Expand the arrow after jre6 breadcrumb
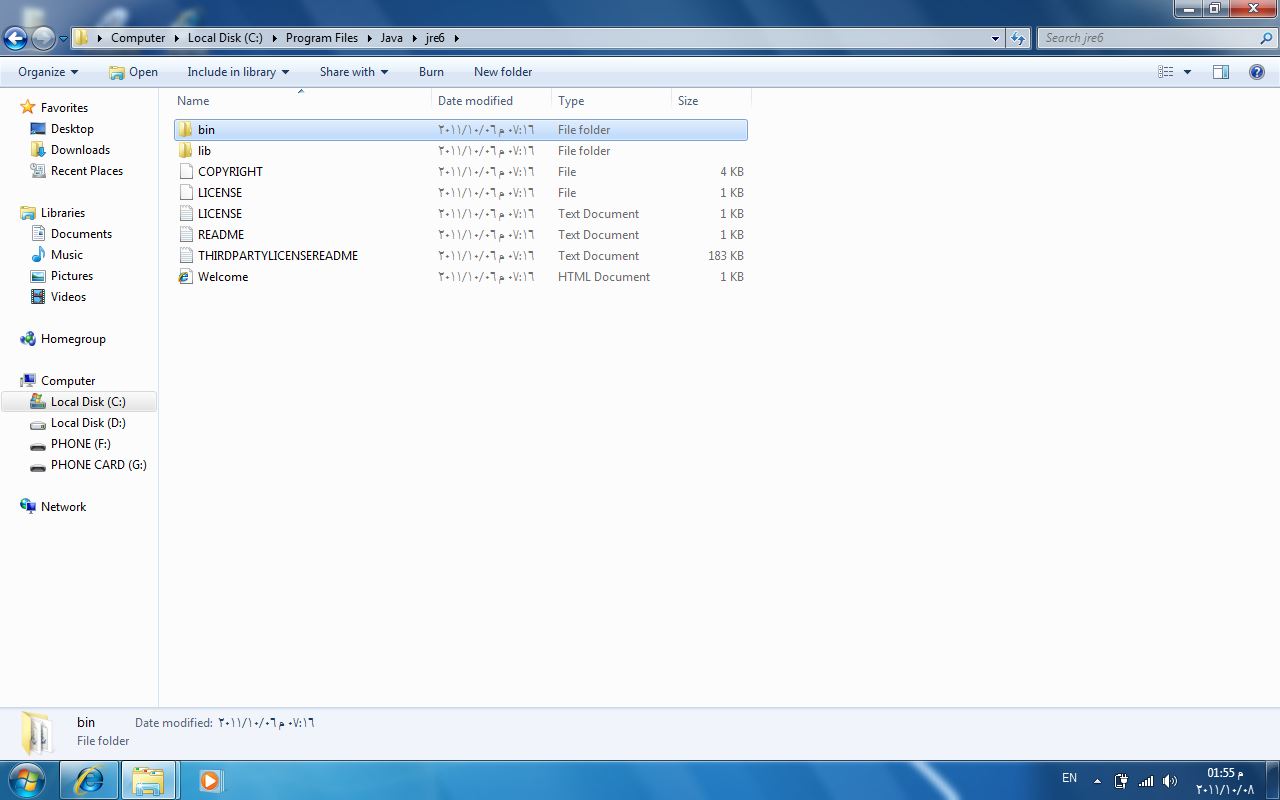 tap(457, 38)
